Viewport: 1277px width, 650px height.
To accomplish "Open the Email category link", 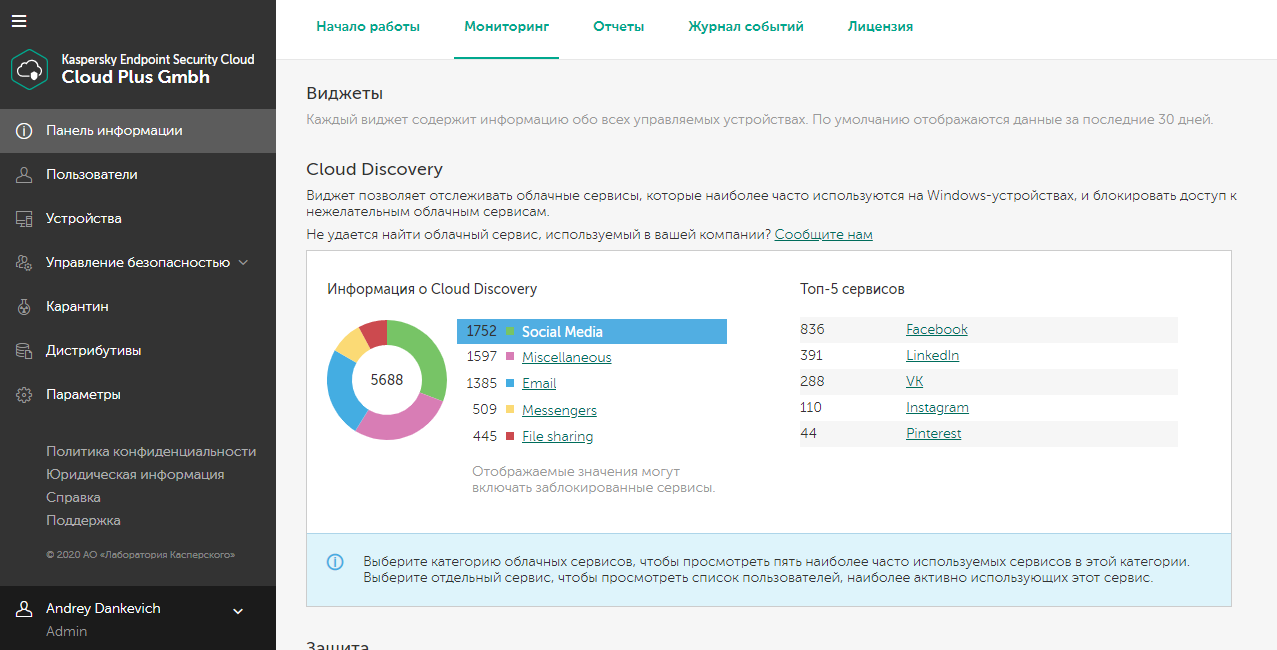I will (x=539, y=384).
